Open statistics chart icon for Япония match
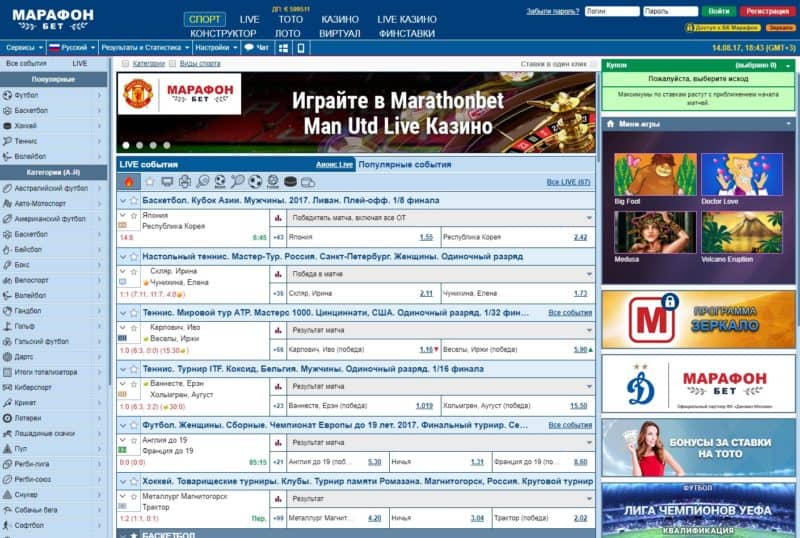Screen dimensions: 800x538 pyautogui.click(x=277, y=217)
